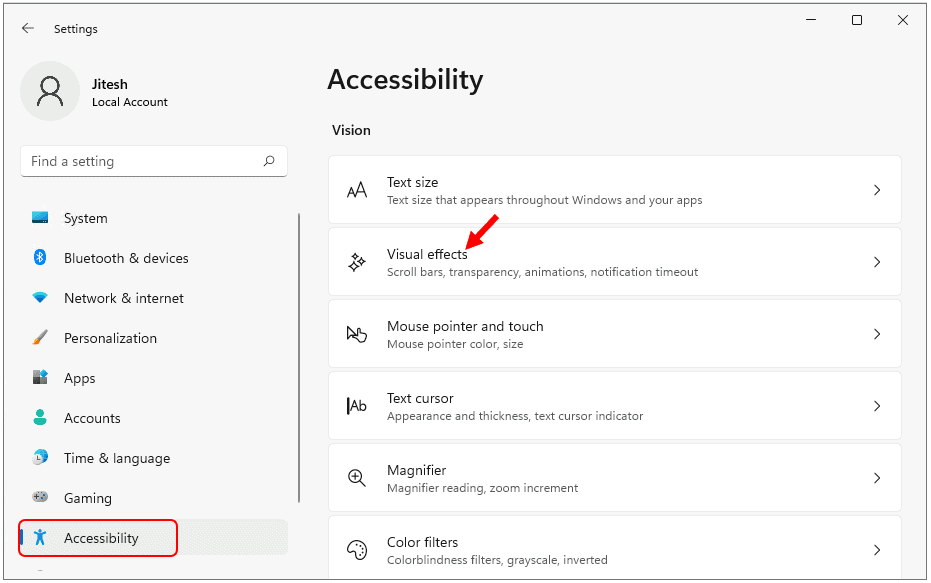The image size is (931, 583).
Task: Select System in the sidebar
Action: [154, 218]
